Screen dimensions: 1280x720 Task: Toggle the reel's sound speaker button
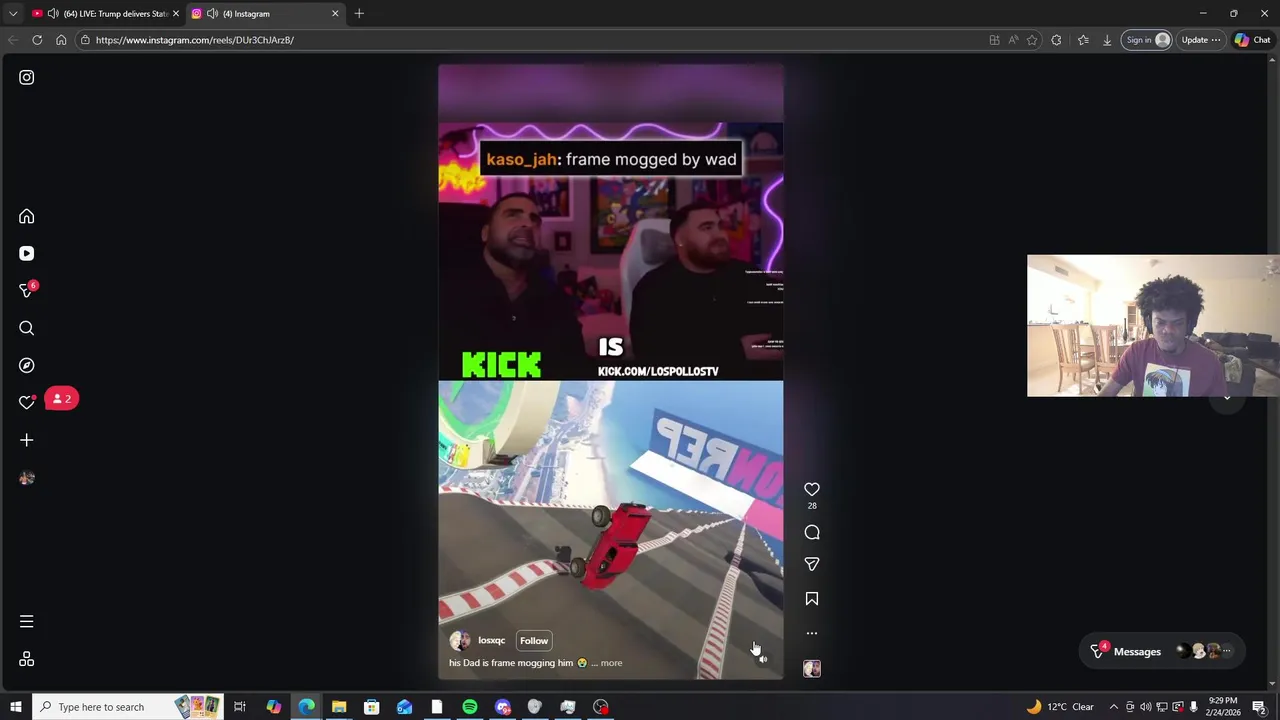point(762,658)
